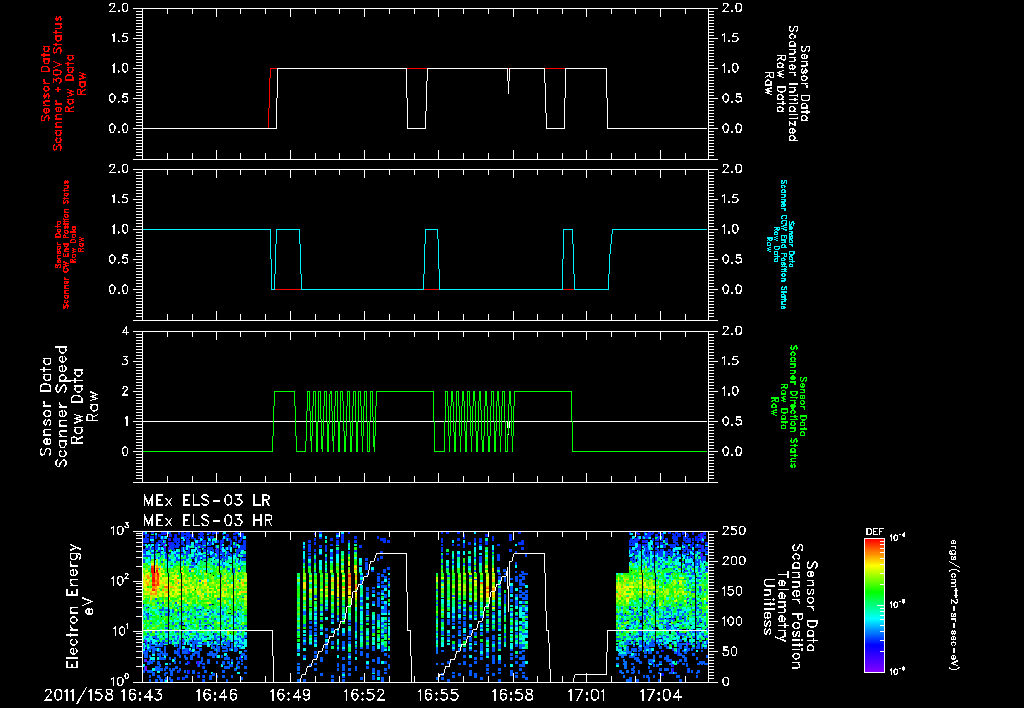Click the DEF label above the color bar
Image resolution: width=1024 pixels, height=708 pixels.
tap(874, 532)
